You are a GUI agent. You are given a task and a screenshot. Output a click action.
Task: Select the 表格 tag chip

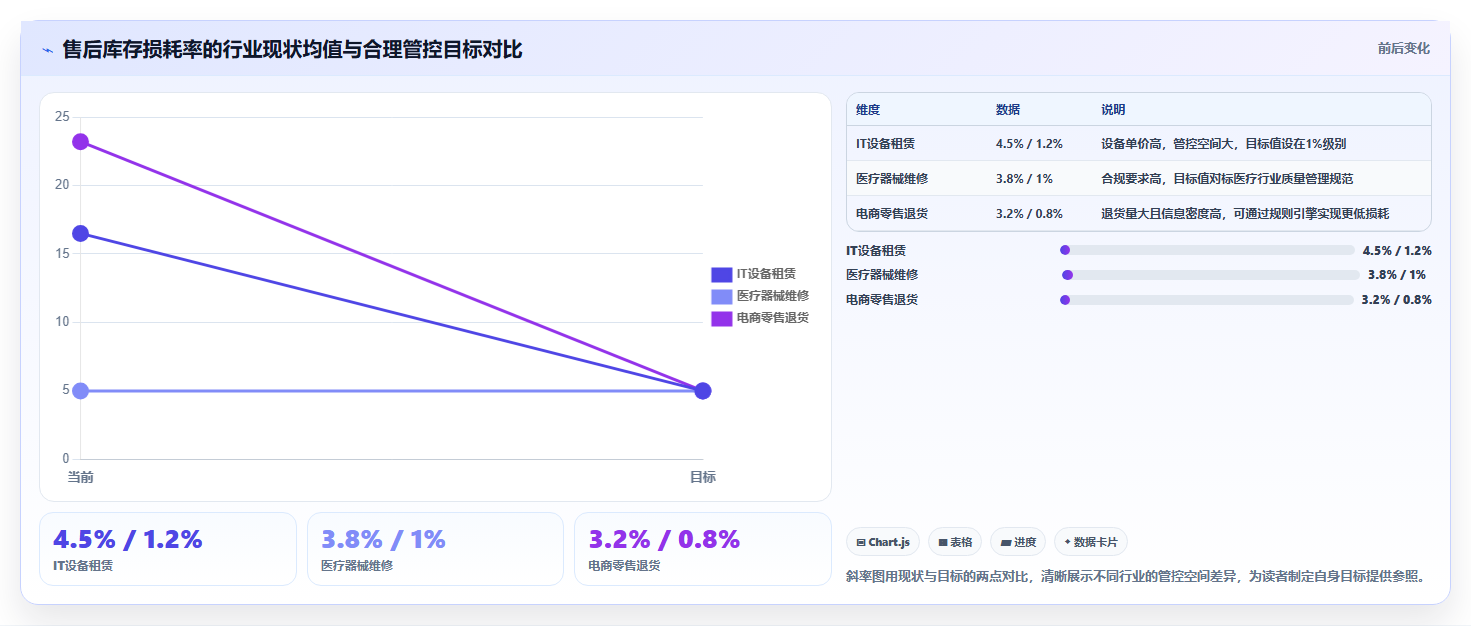pos(955,542)
